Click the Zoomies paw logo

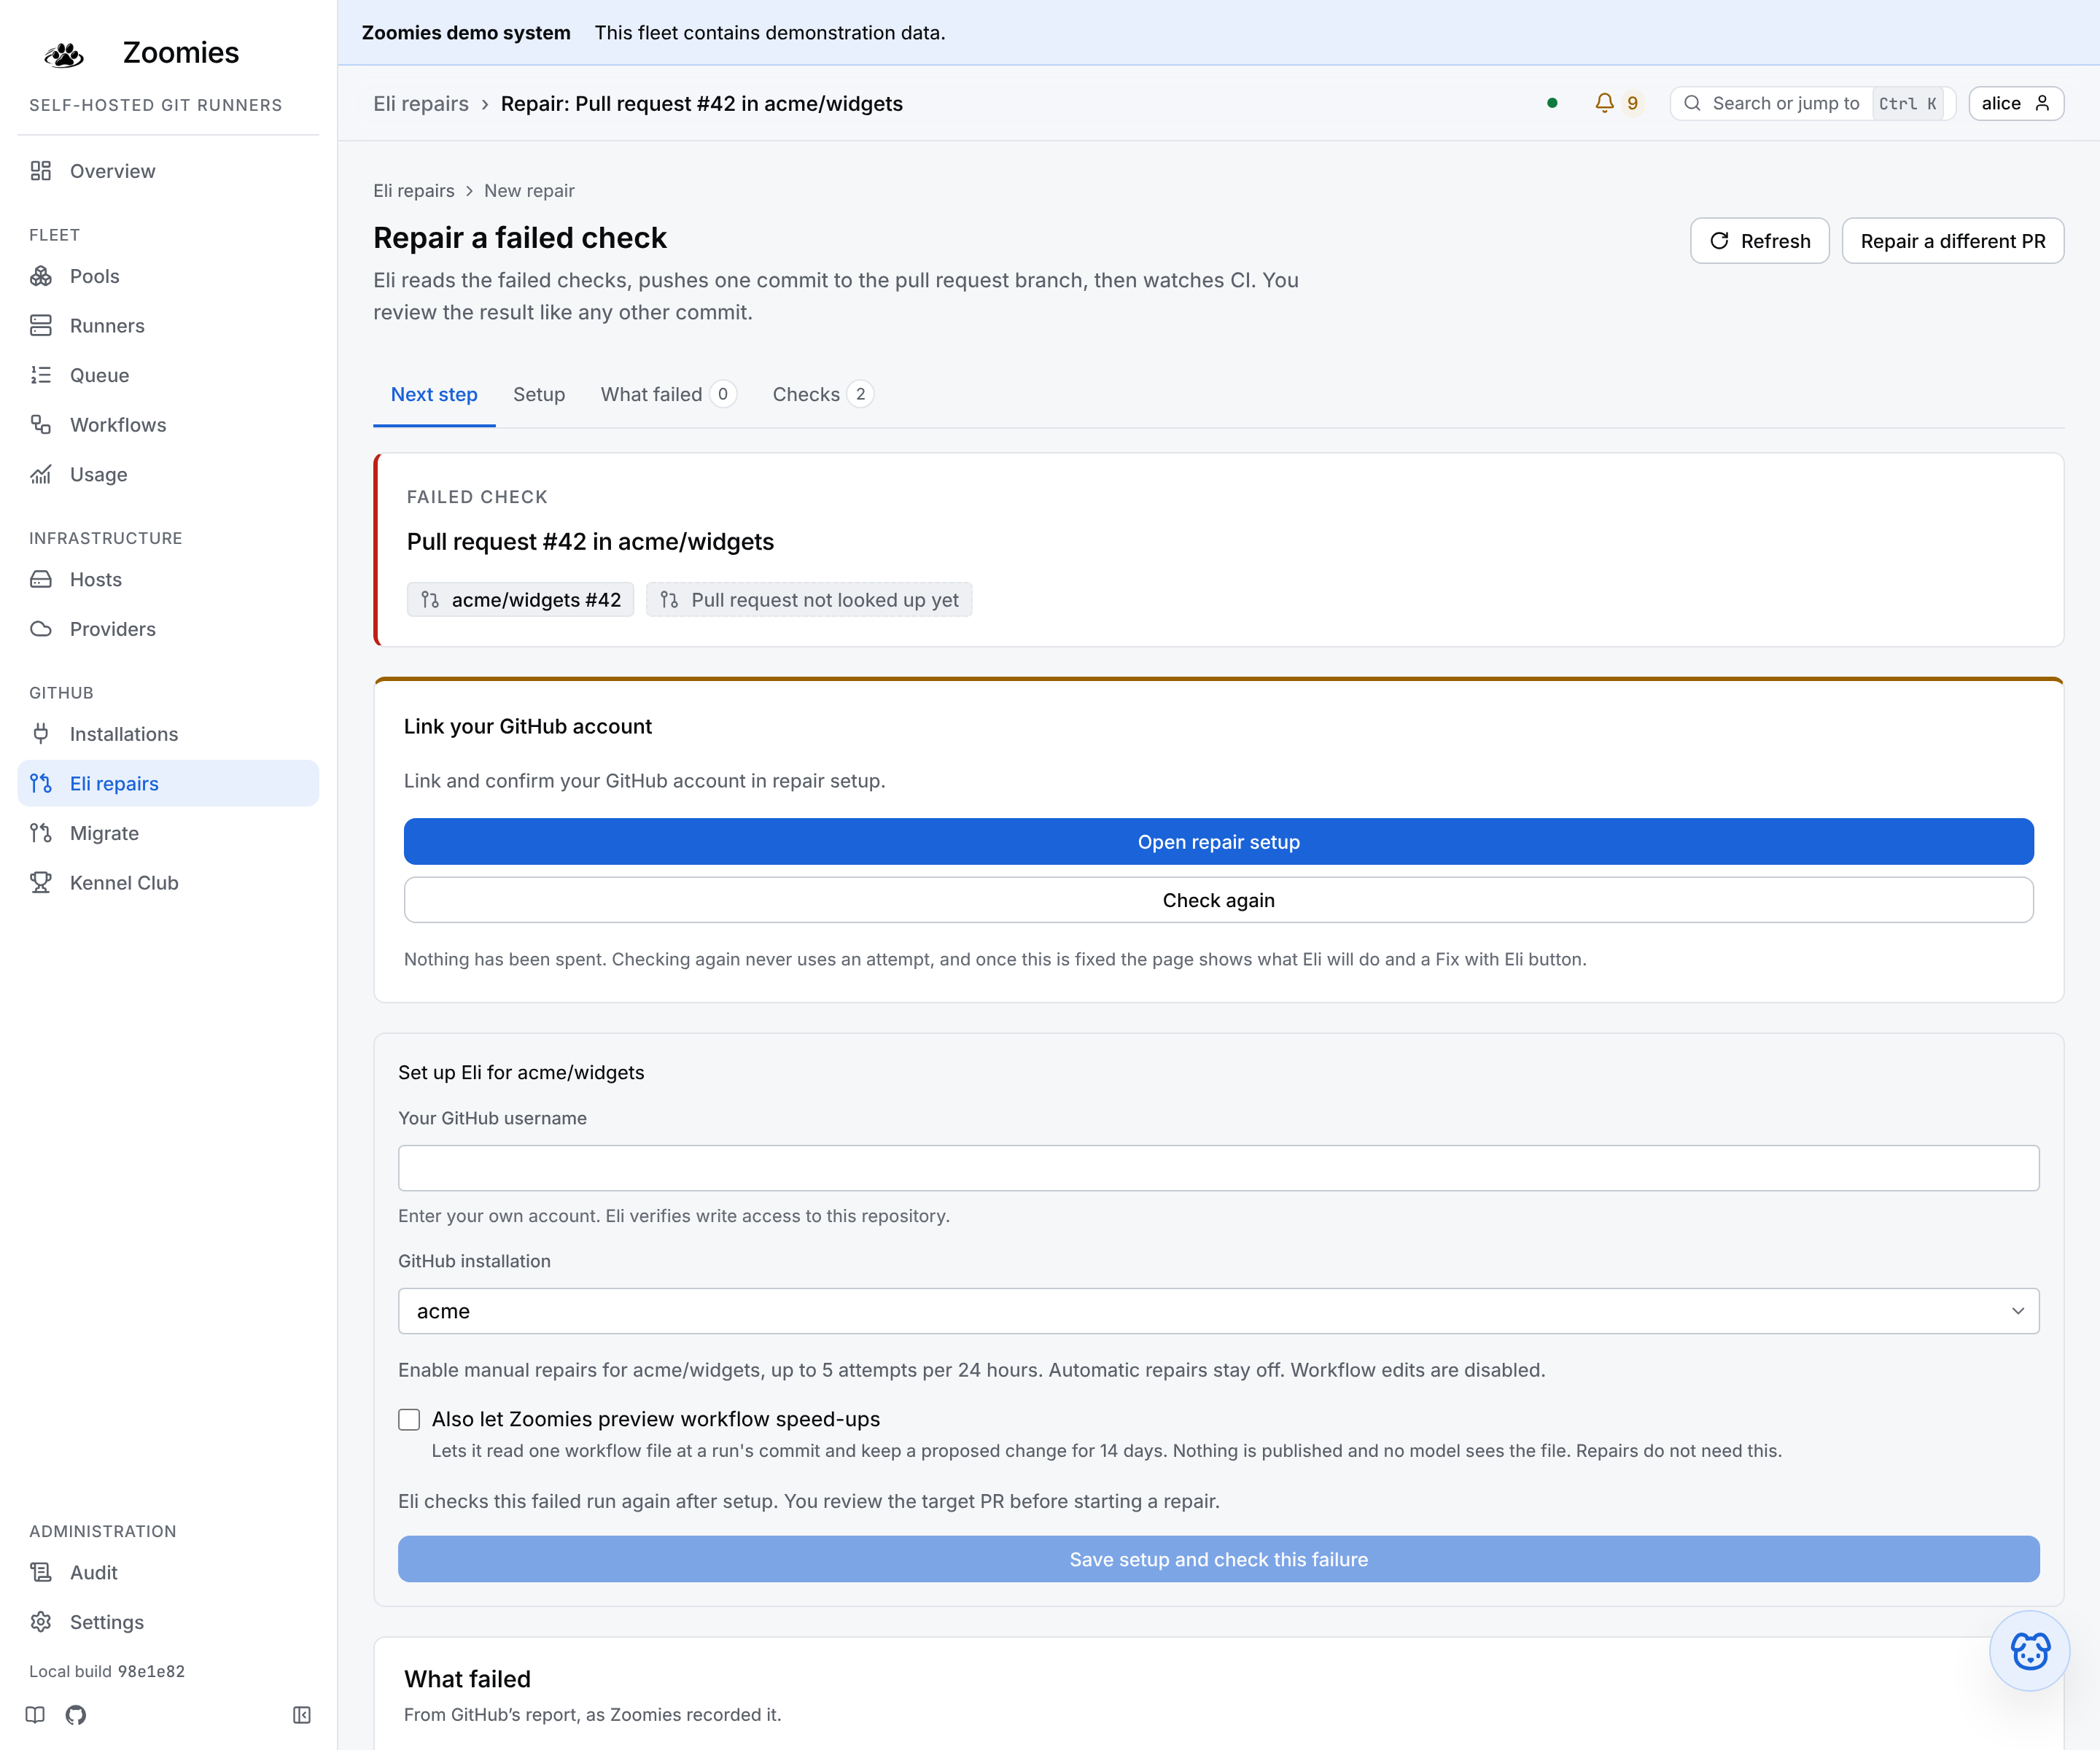(64, 54)
